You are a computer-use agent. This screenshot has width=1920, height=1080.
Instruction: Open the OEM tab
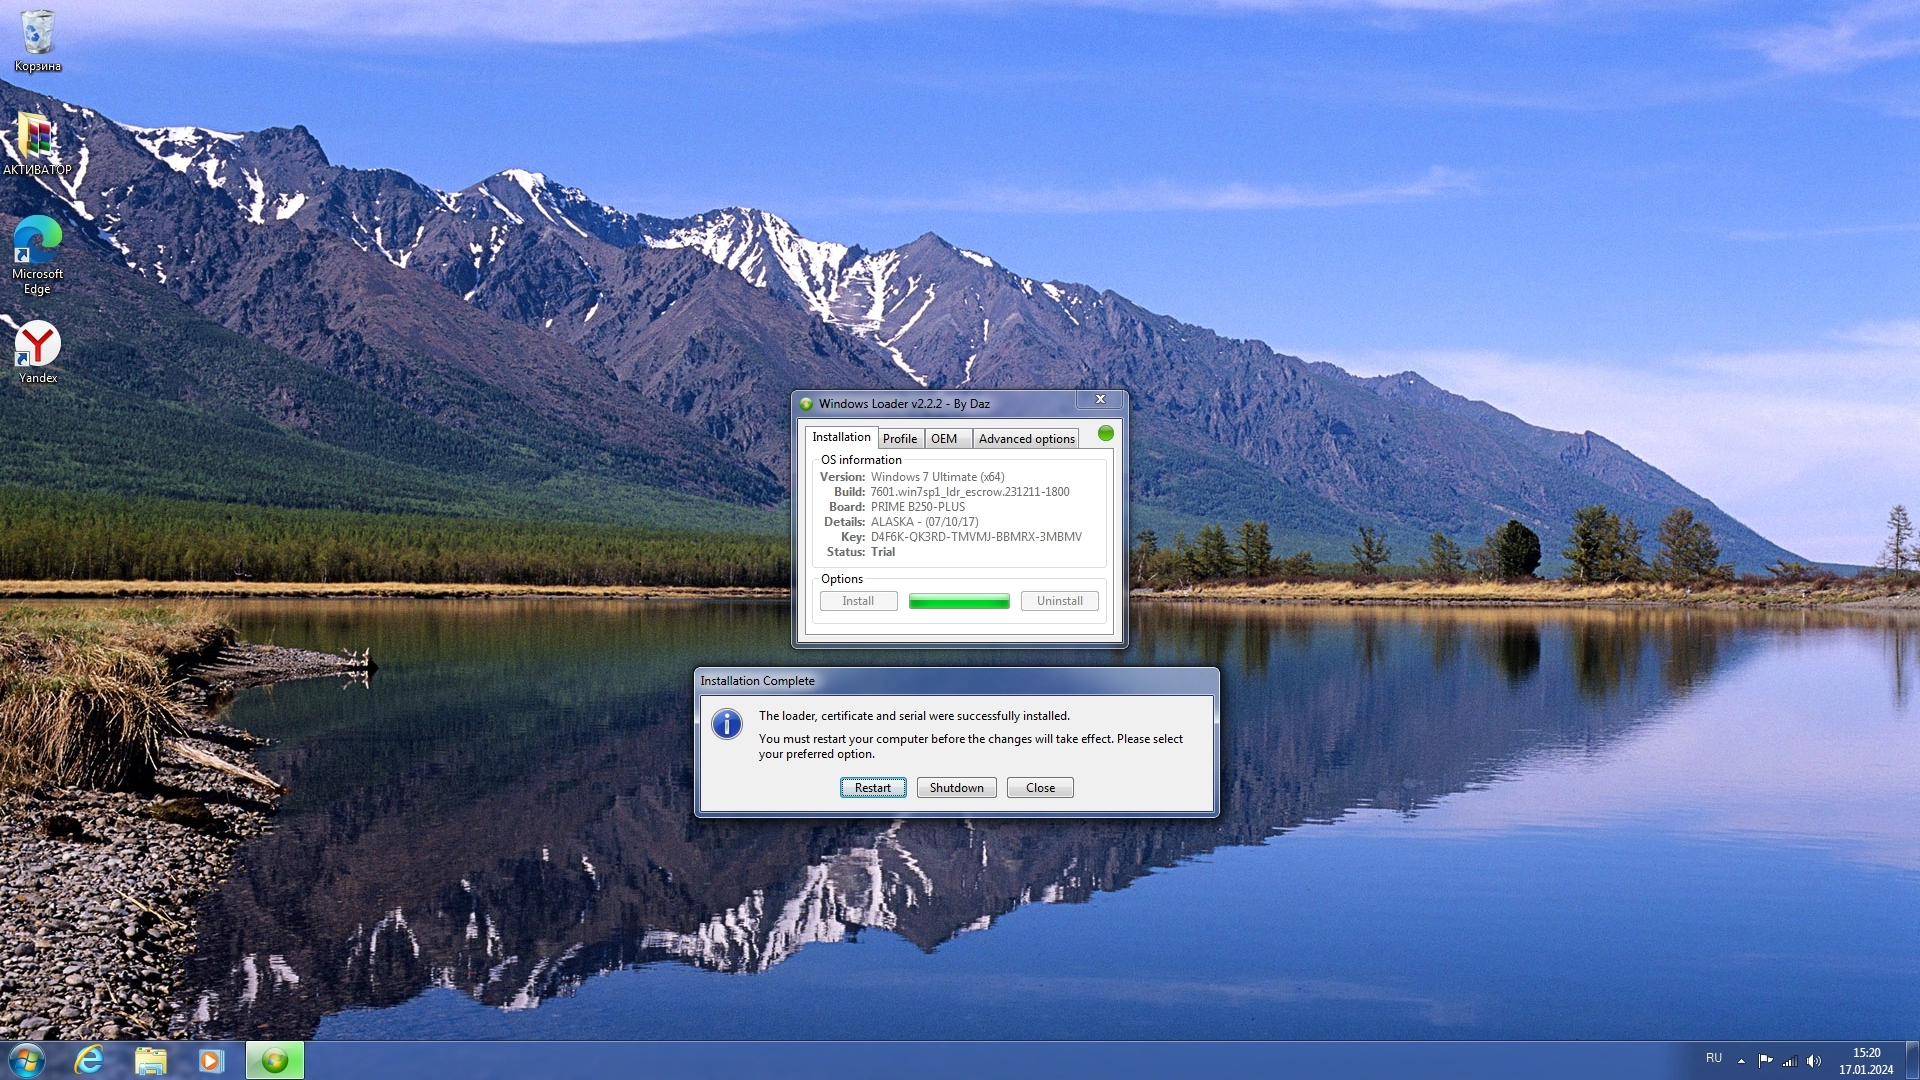pyautogui.click(x=944, y=439)
